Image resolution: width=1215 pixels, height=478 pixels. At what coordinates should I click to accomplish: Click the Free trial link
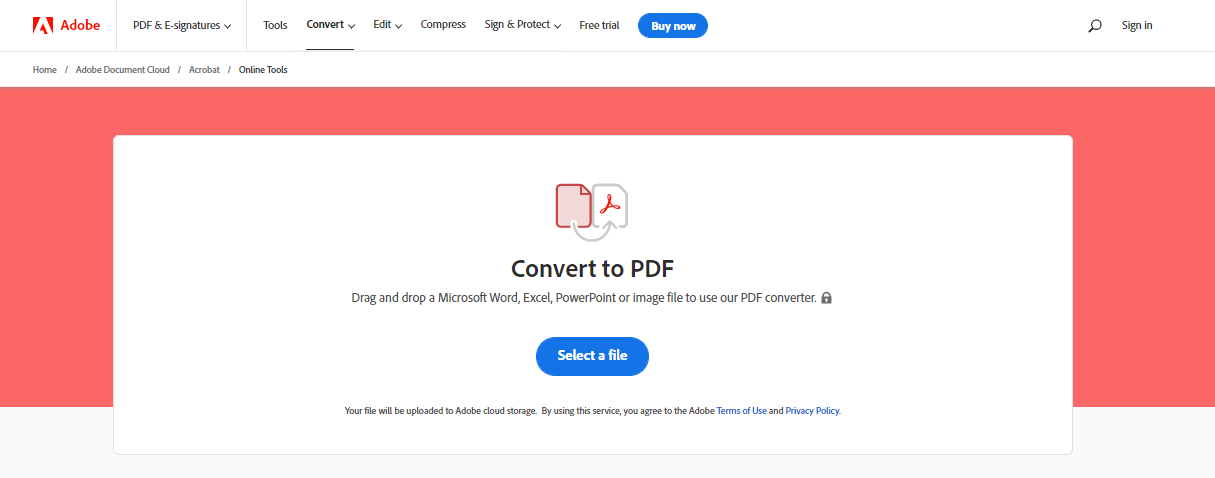point(599,26)
